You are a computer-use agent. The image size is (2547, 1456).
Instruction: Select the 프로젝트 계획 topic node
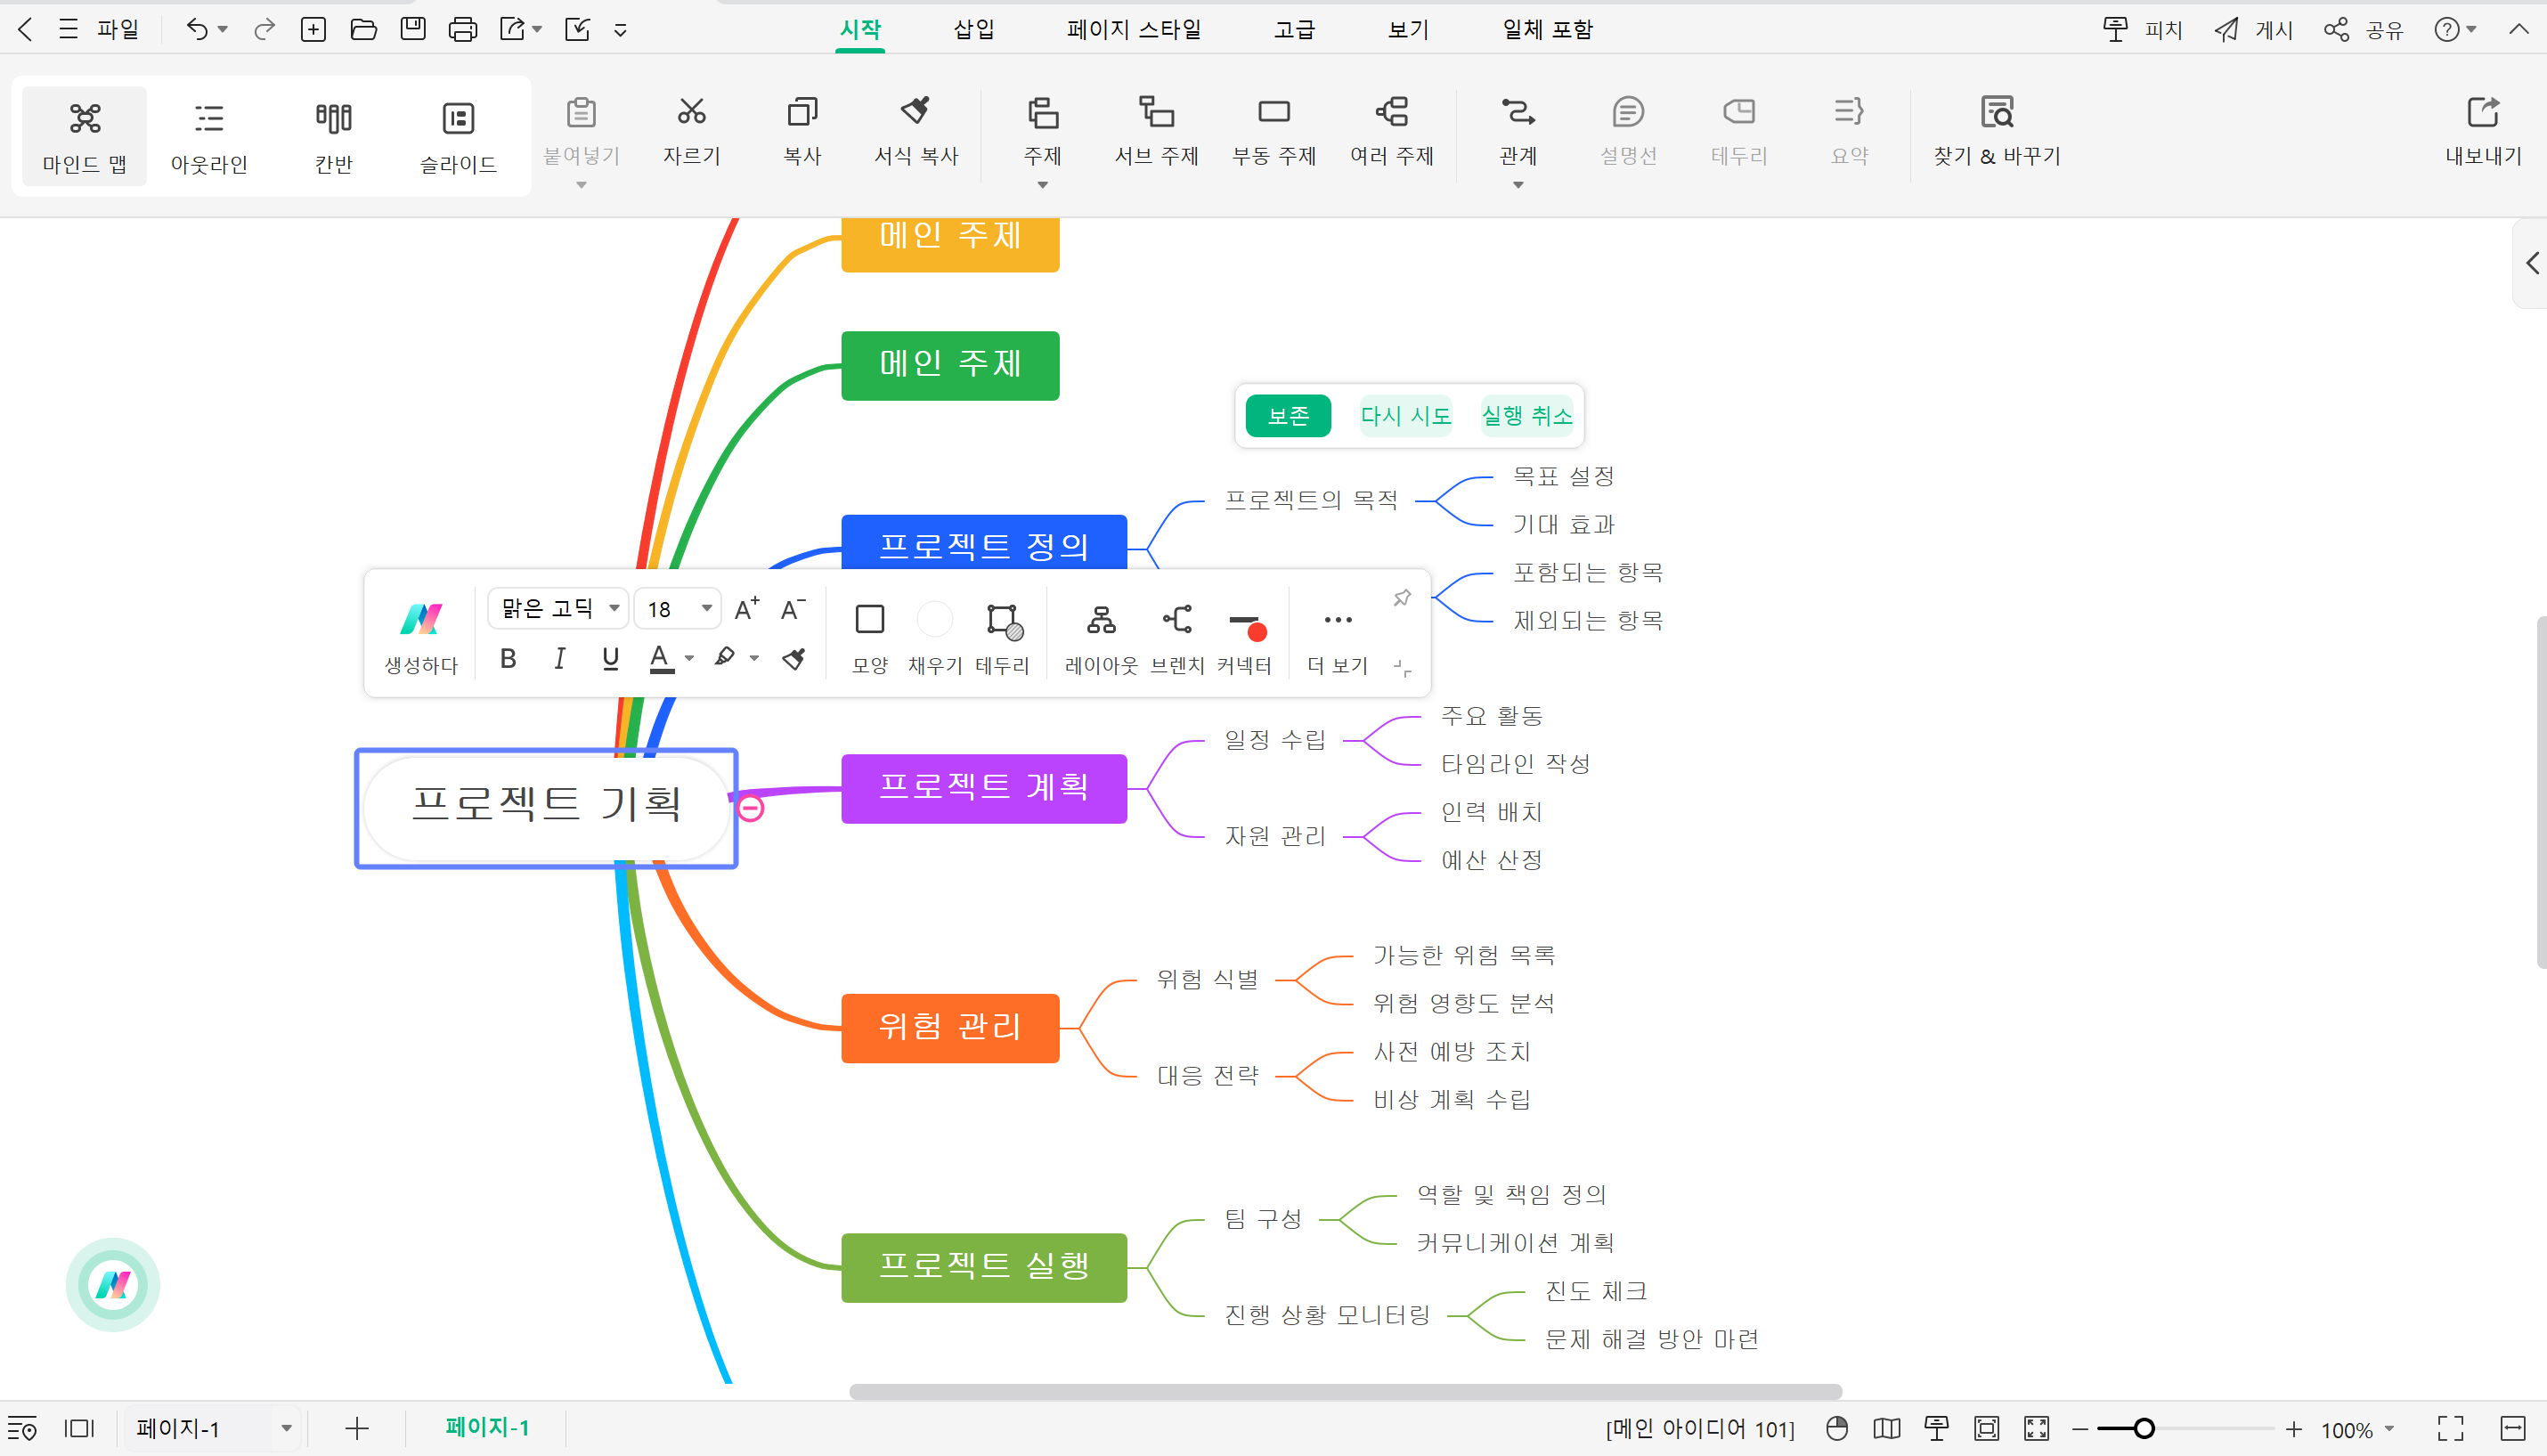[984, 788]
